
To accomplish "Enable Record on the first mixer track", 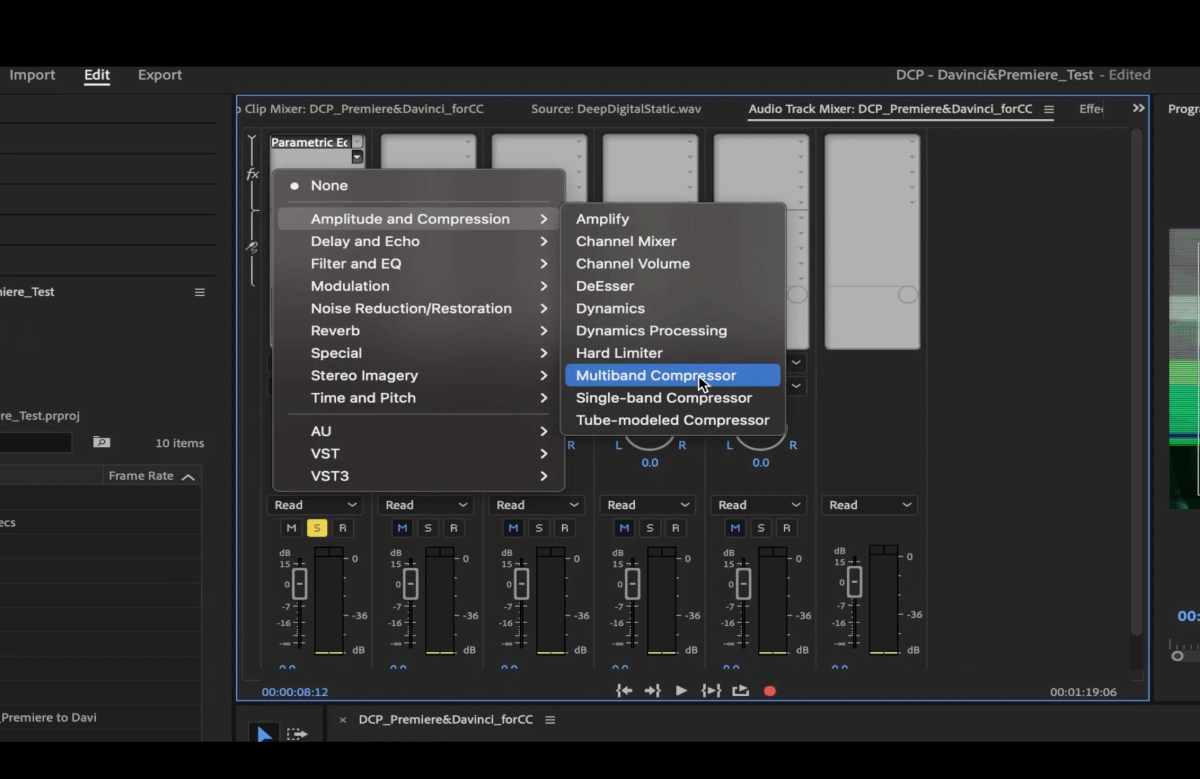I will (343, 528).
